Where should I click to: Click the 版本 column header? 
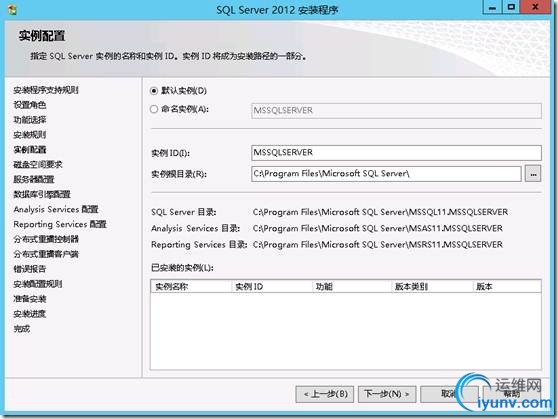507,287
